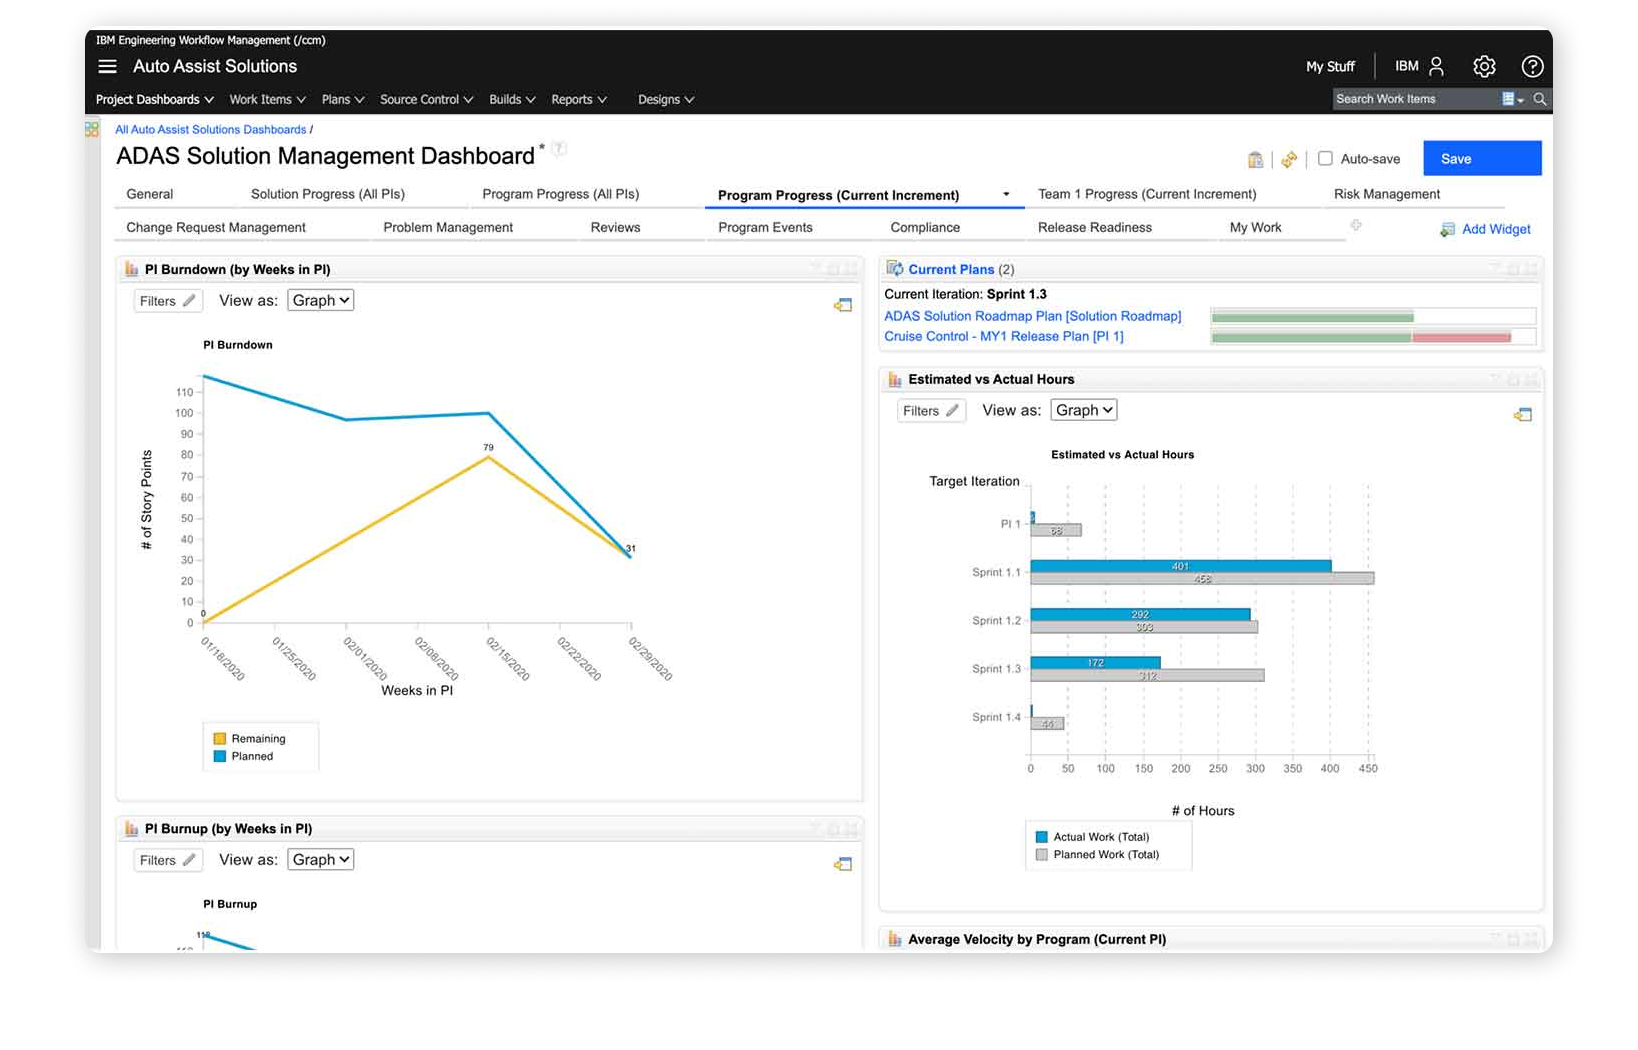Open the IBM user profile icon
The image size is (1638, 1050).
point(1436,66)
